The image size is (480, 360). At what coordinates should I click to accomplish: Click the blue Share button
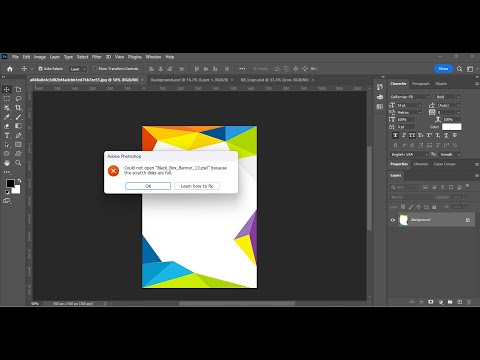pos(443,69)
